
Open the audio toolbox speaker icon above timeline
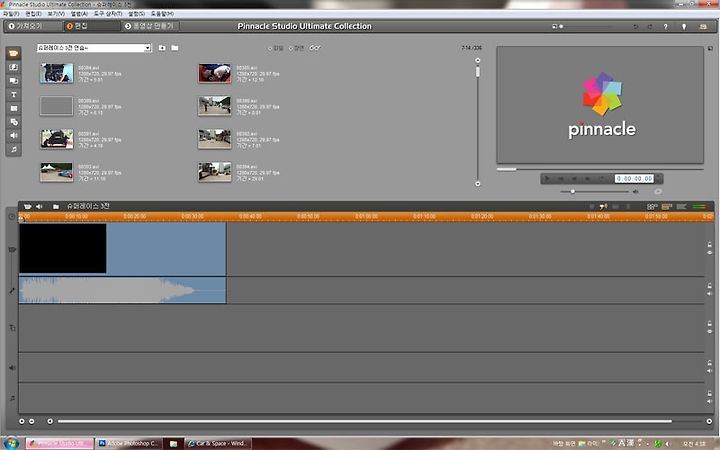39,207
